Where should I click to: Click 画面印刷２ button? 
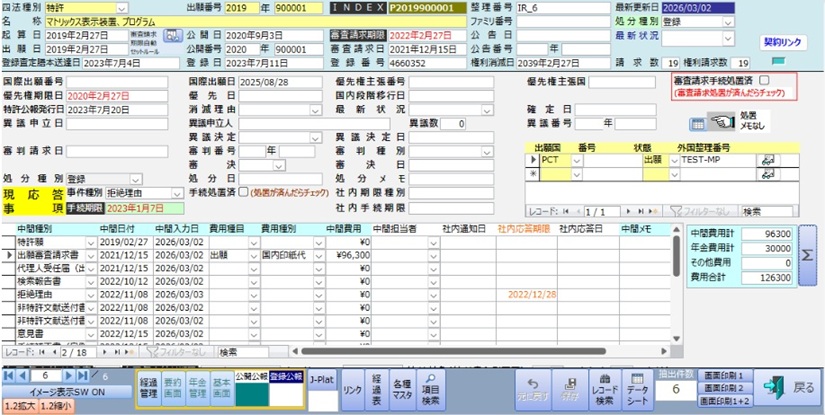pyautogui.click(x=725, y=389)
